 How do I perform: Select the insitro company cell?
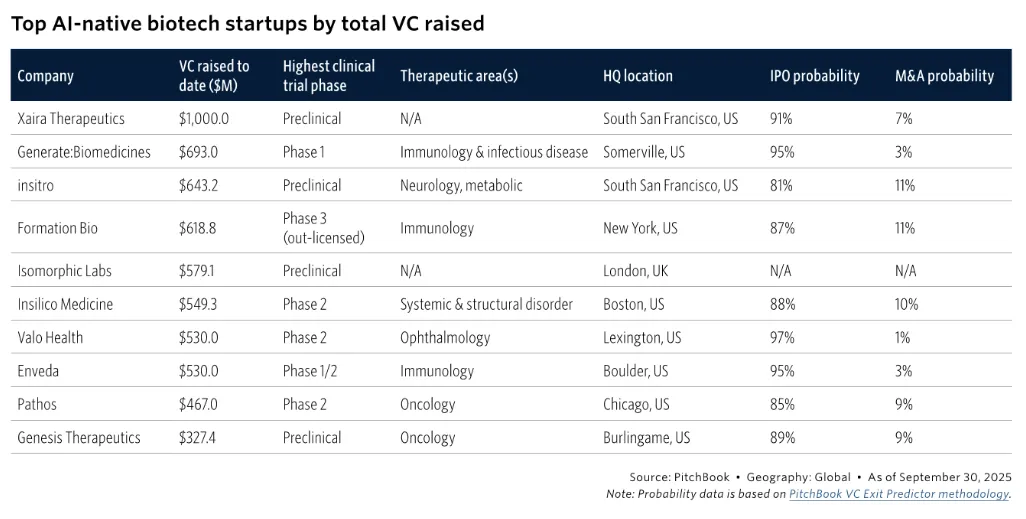[39, 185]
